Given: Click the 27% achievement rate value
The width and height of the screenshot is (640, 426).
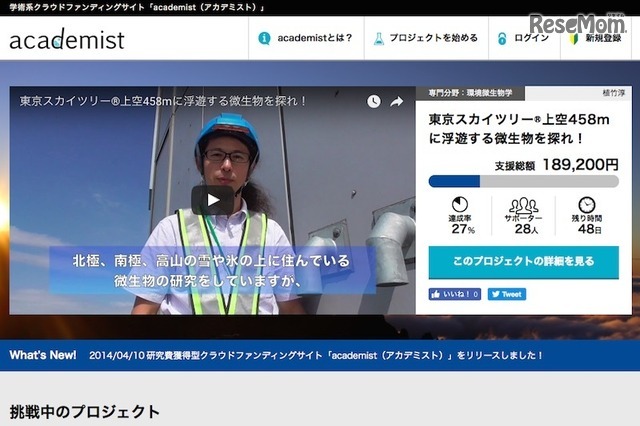Looking at the screenshot, I should tap(463, 229).
